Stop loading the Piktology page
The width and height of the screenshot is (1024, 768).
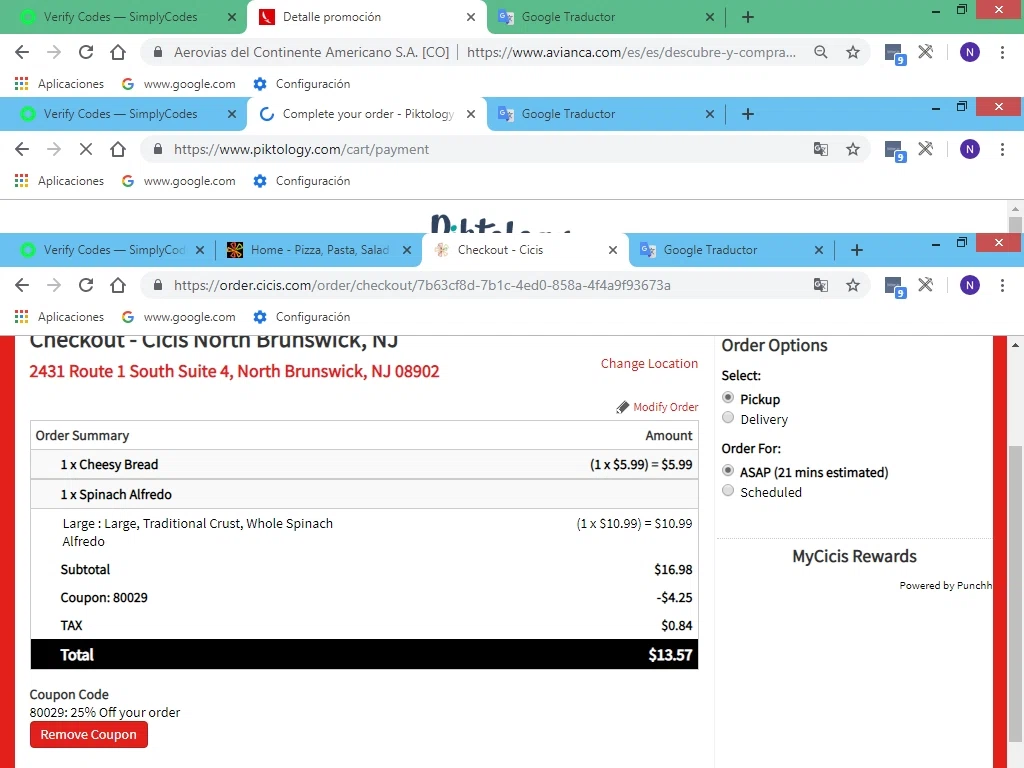86,150
